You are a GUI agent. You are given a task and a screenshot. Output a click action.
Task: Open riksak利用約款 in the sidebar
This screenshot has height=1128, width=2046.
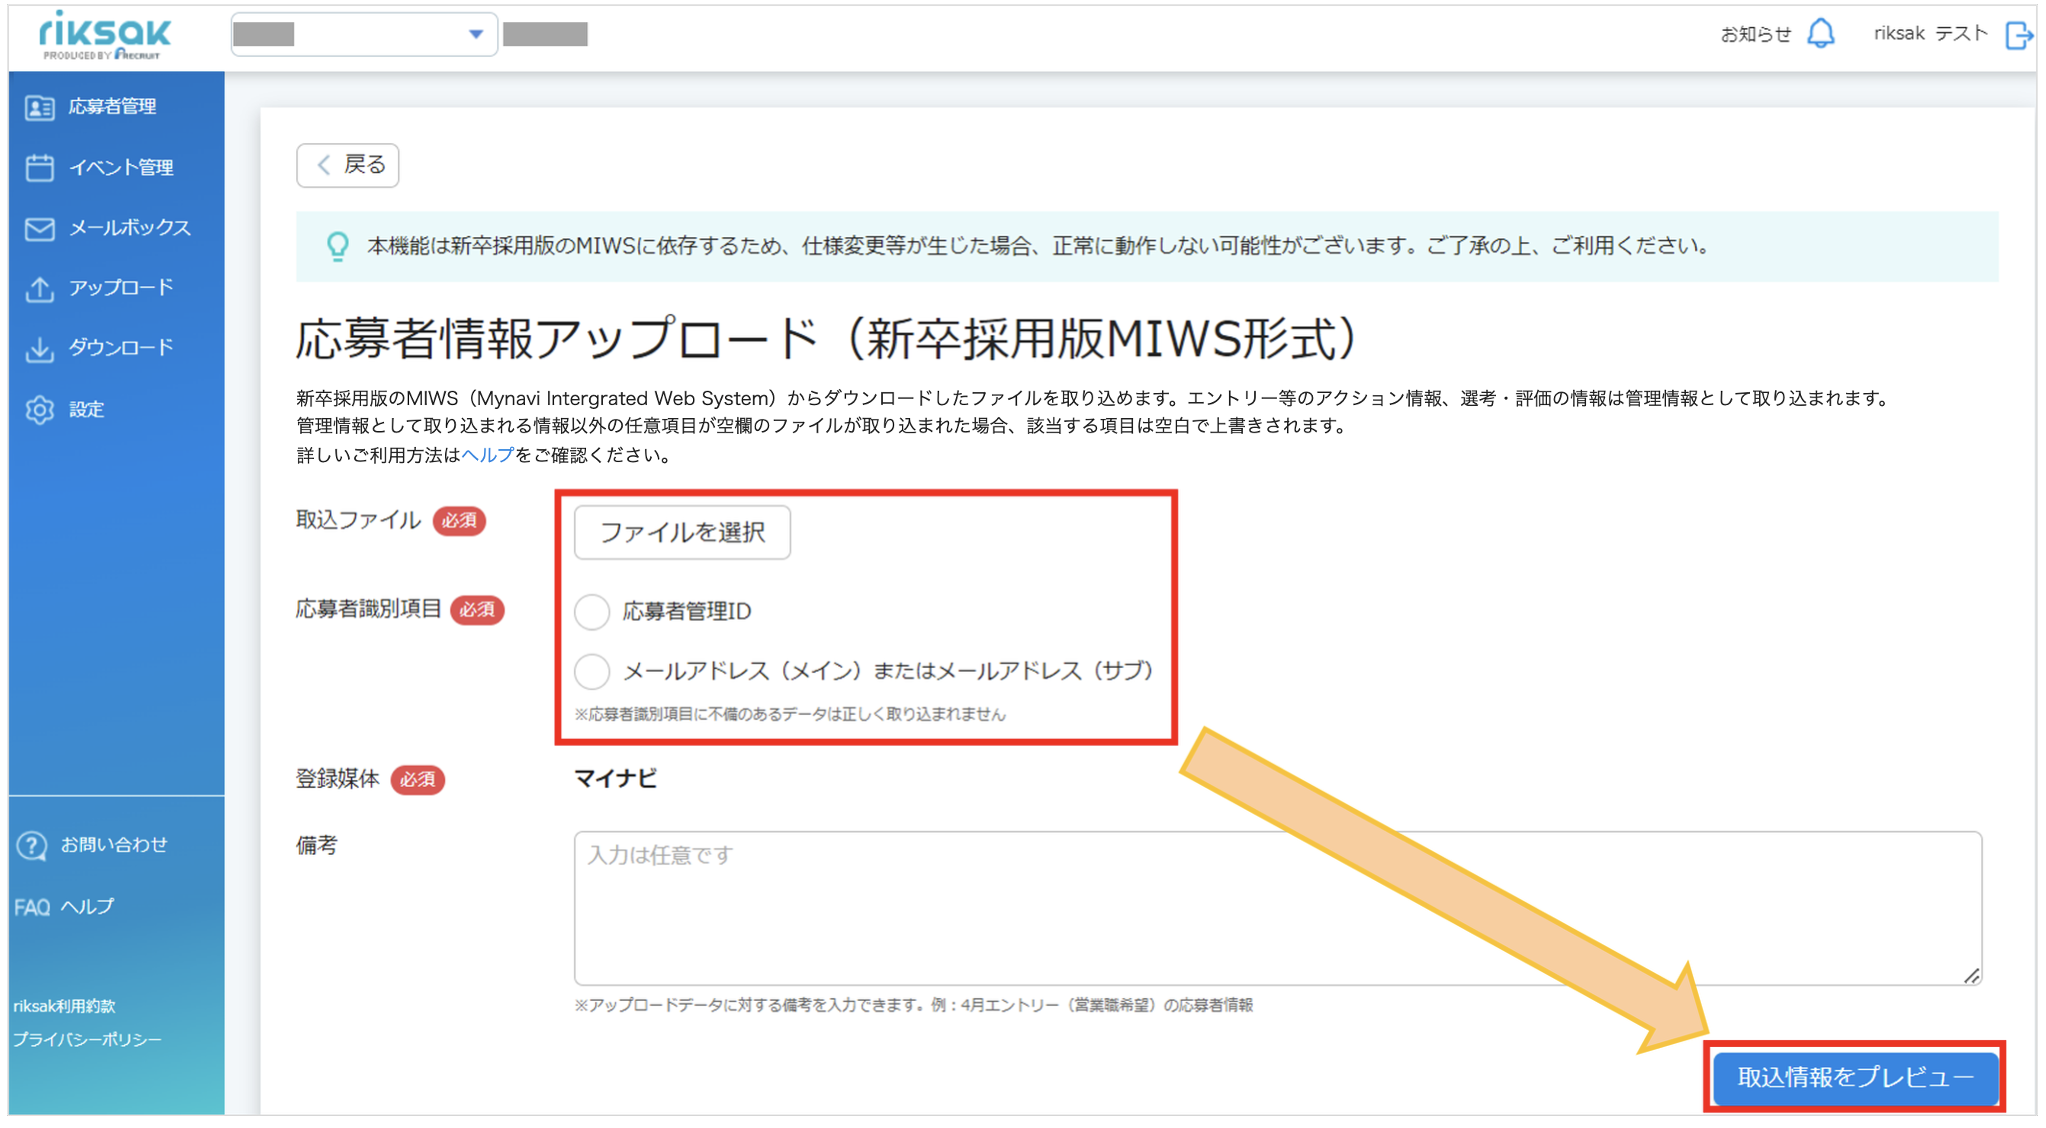[65, 1006]
